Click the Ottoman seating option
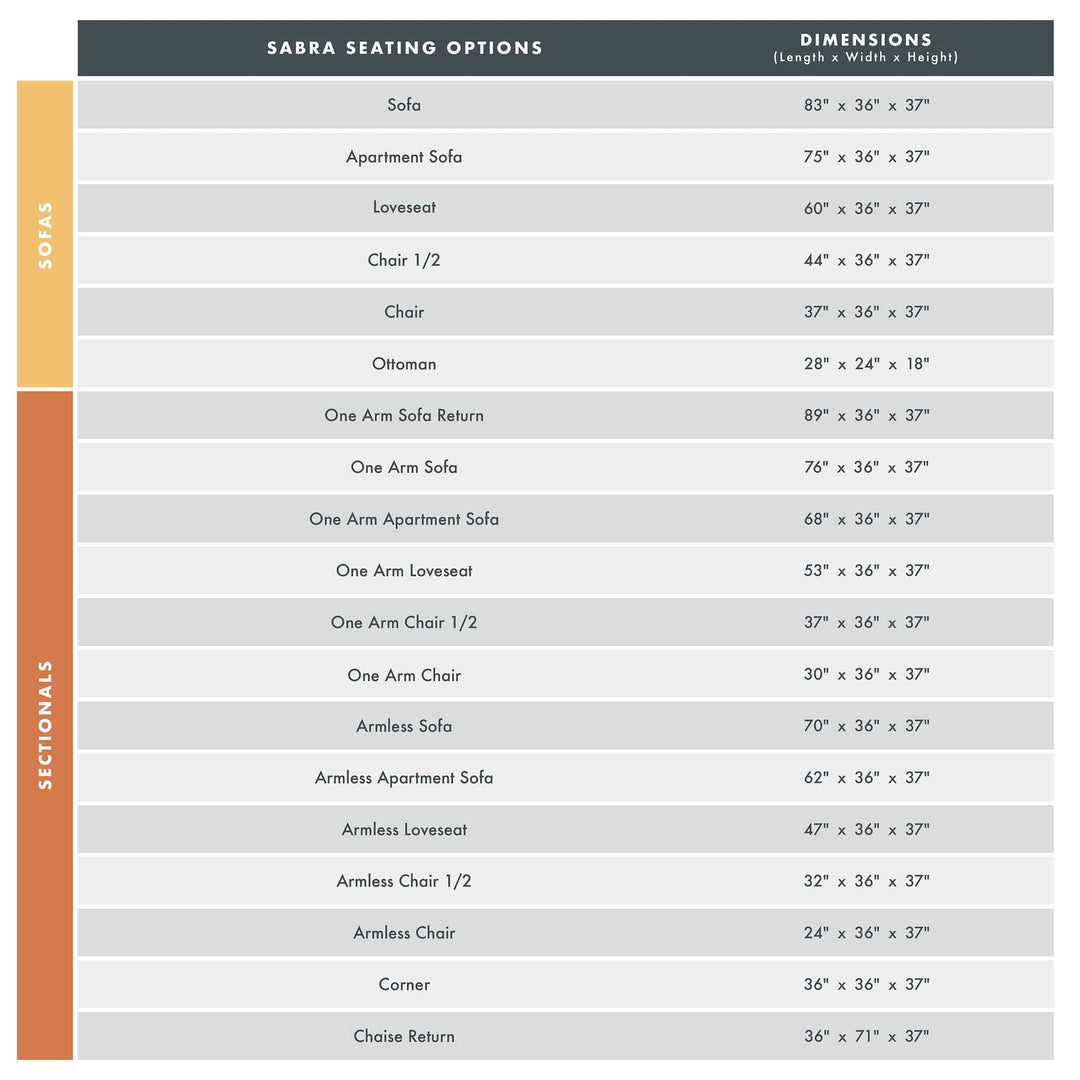Image resolution: width=1080 pixels, height=1080 pixels. [x=404, y=364]
